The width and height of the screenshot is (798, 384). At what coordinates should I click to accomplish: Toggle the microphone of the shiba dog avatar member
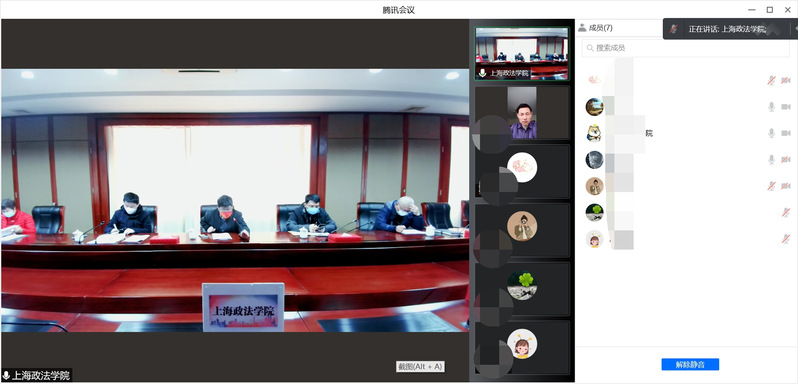[x=772, y=133]
